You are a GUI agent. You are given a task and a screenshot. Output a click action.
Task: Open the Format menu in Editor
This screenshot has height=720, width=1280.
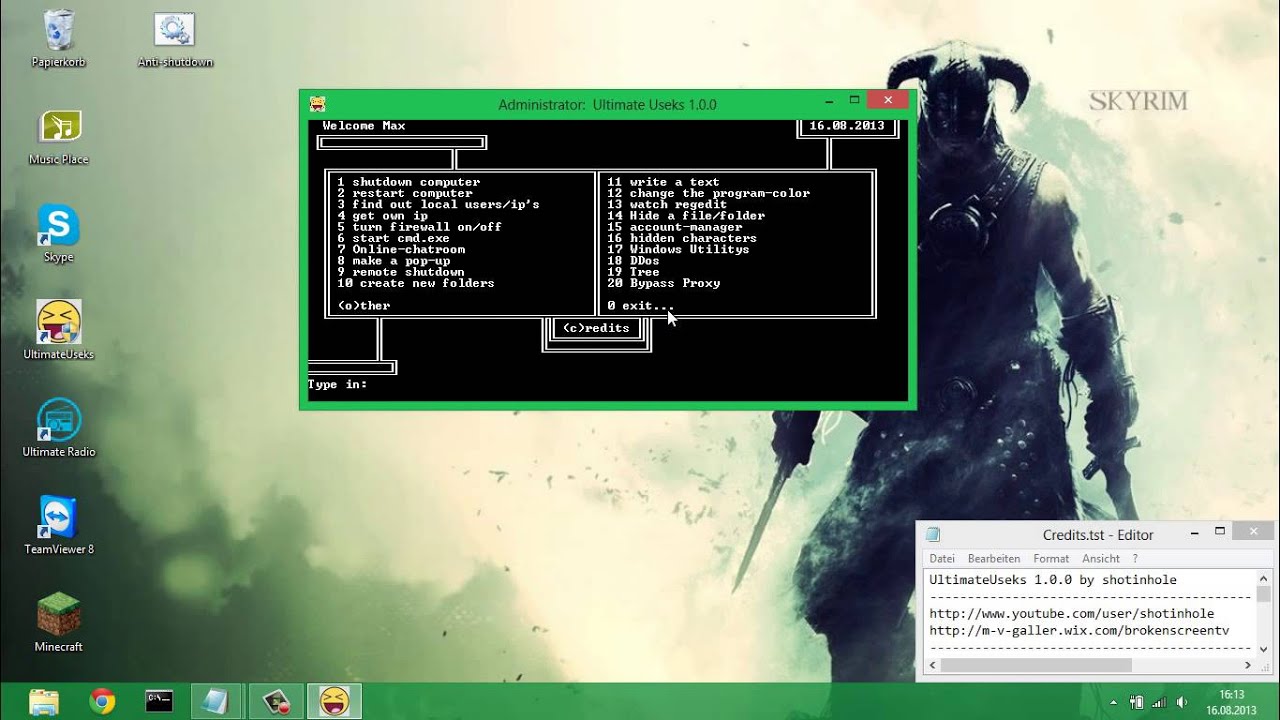tap(1051, 559)
